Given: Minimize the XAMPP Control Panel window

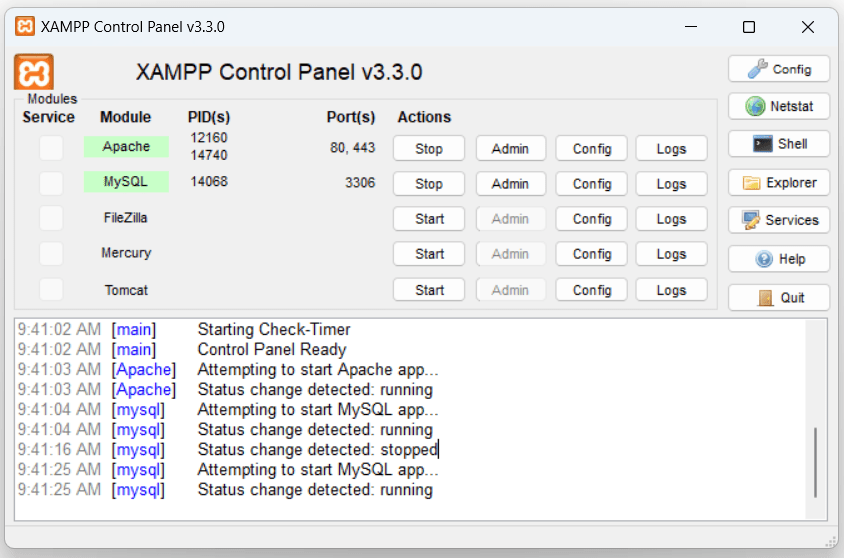Looking at the screenshot, I should coord(691,26).
